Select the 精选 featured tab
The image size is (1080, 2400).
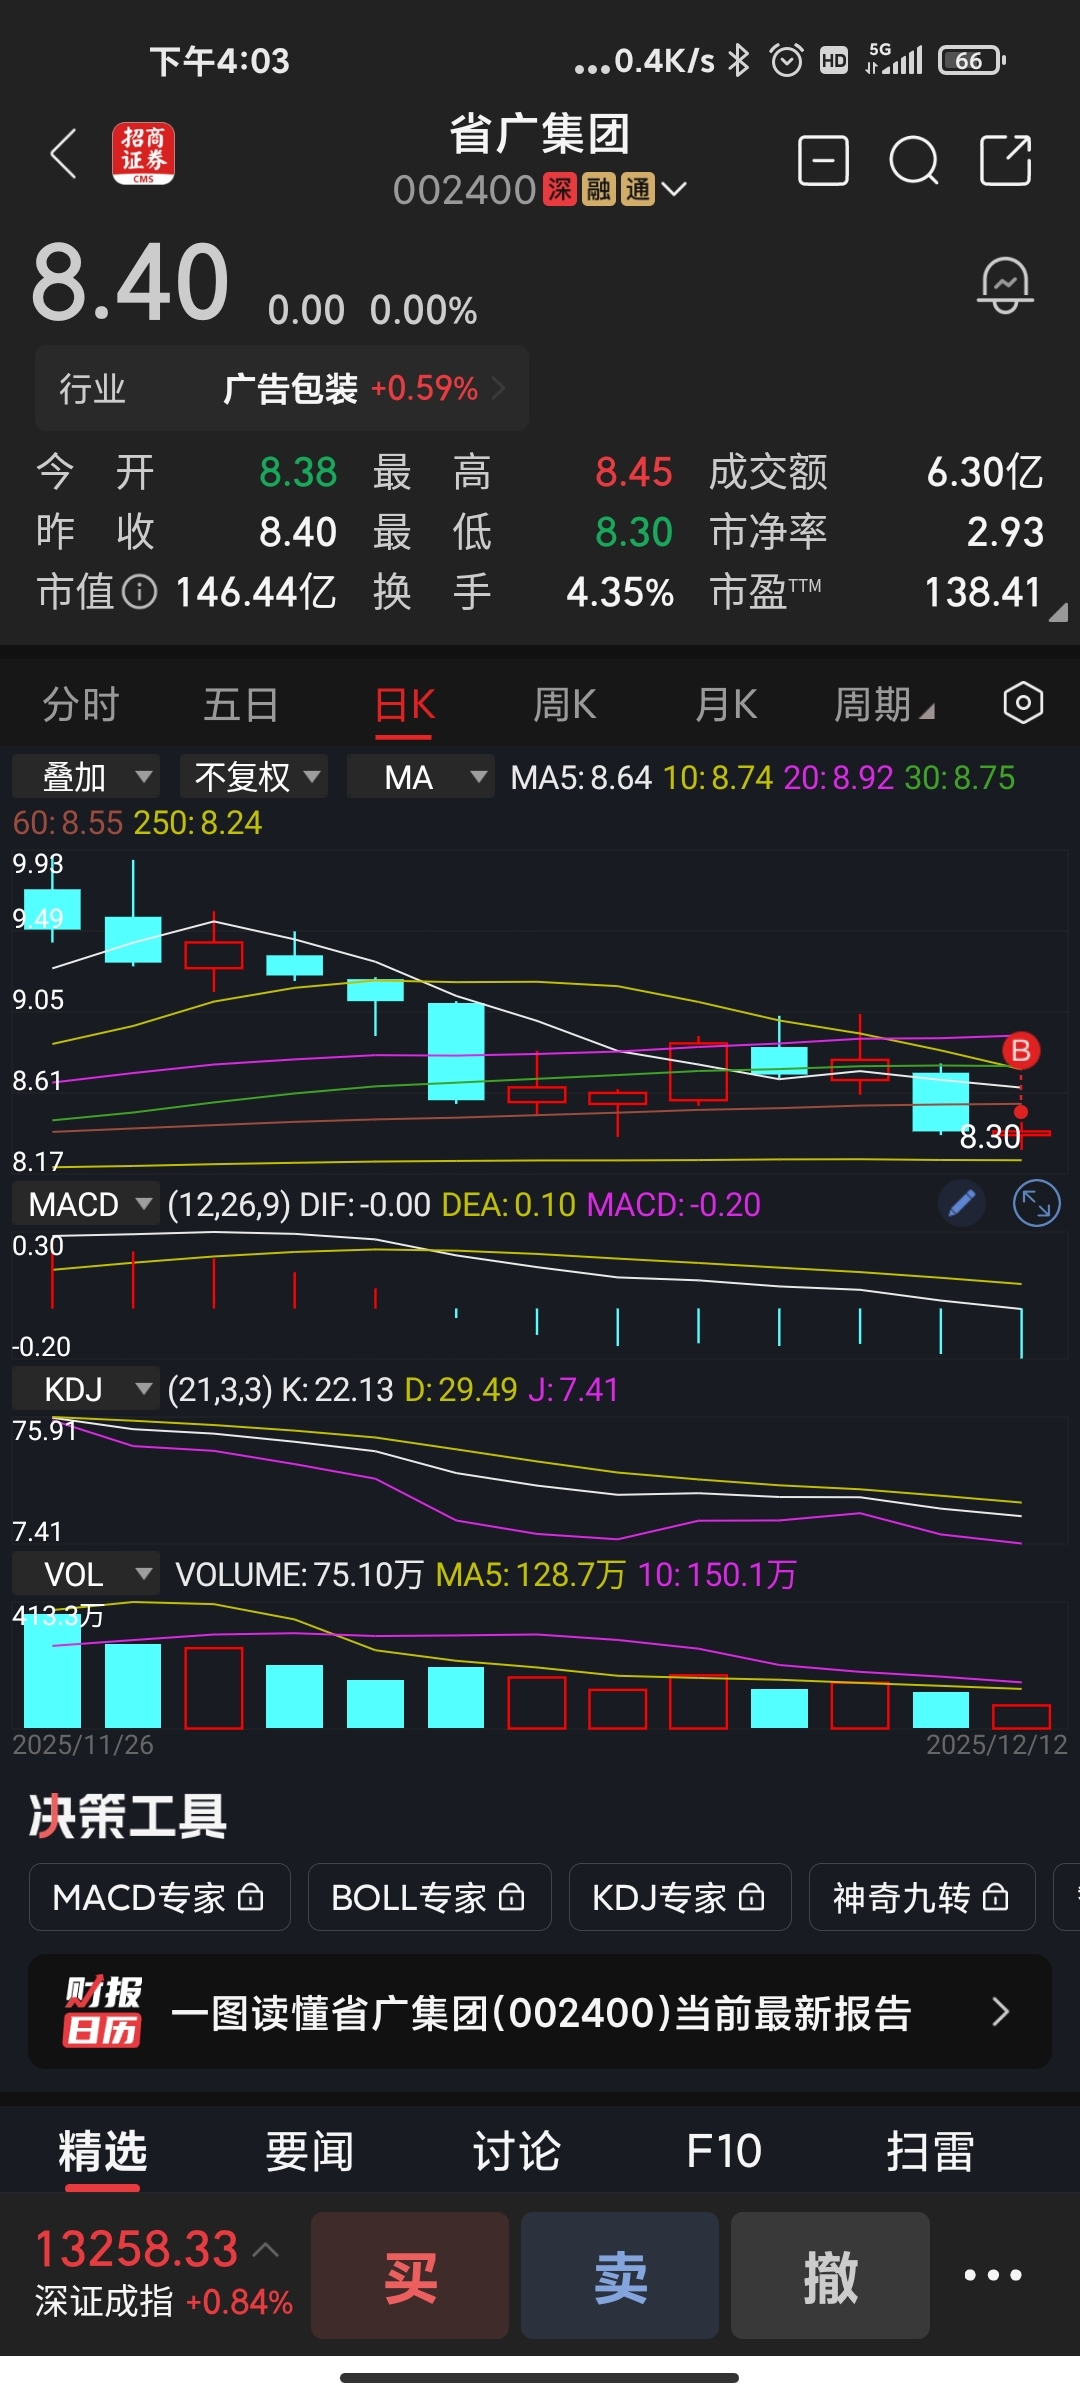point(103,2152)
